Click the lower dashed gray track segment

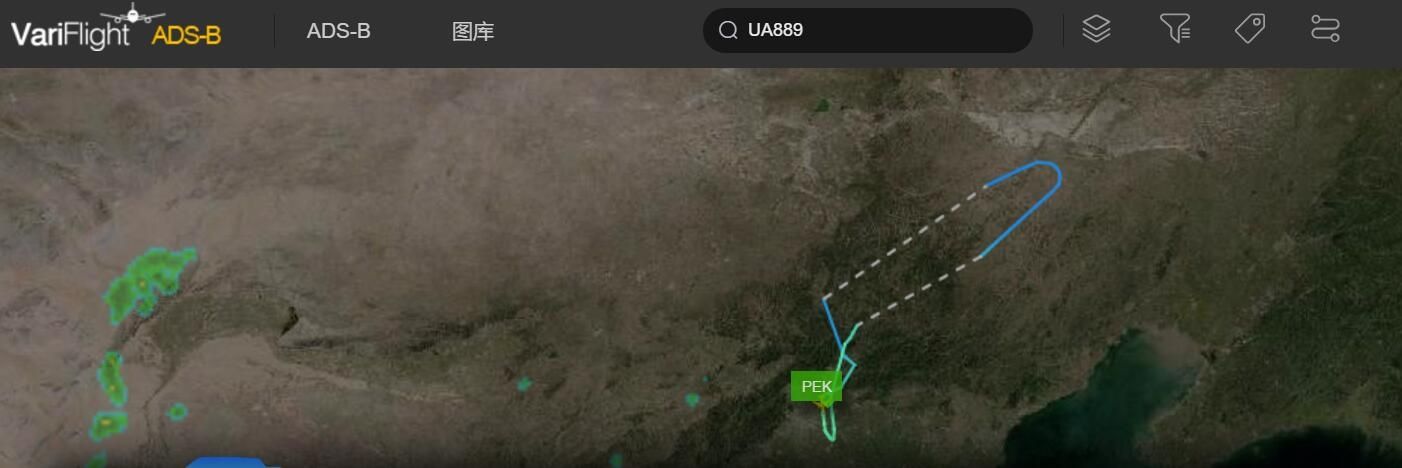pos(918,290)
